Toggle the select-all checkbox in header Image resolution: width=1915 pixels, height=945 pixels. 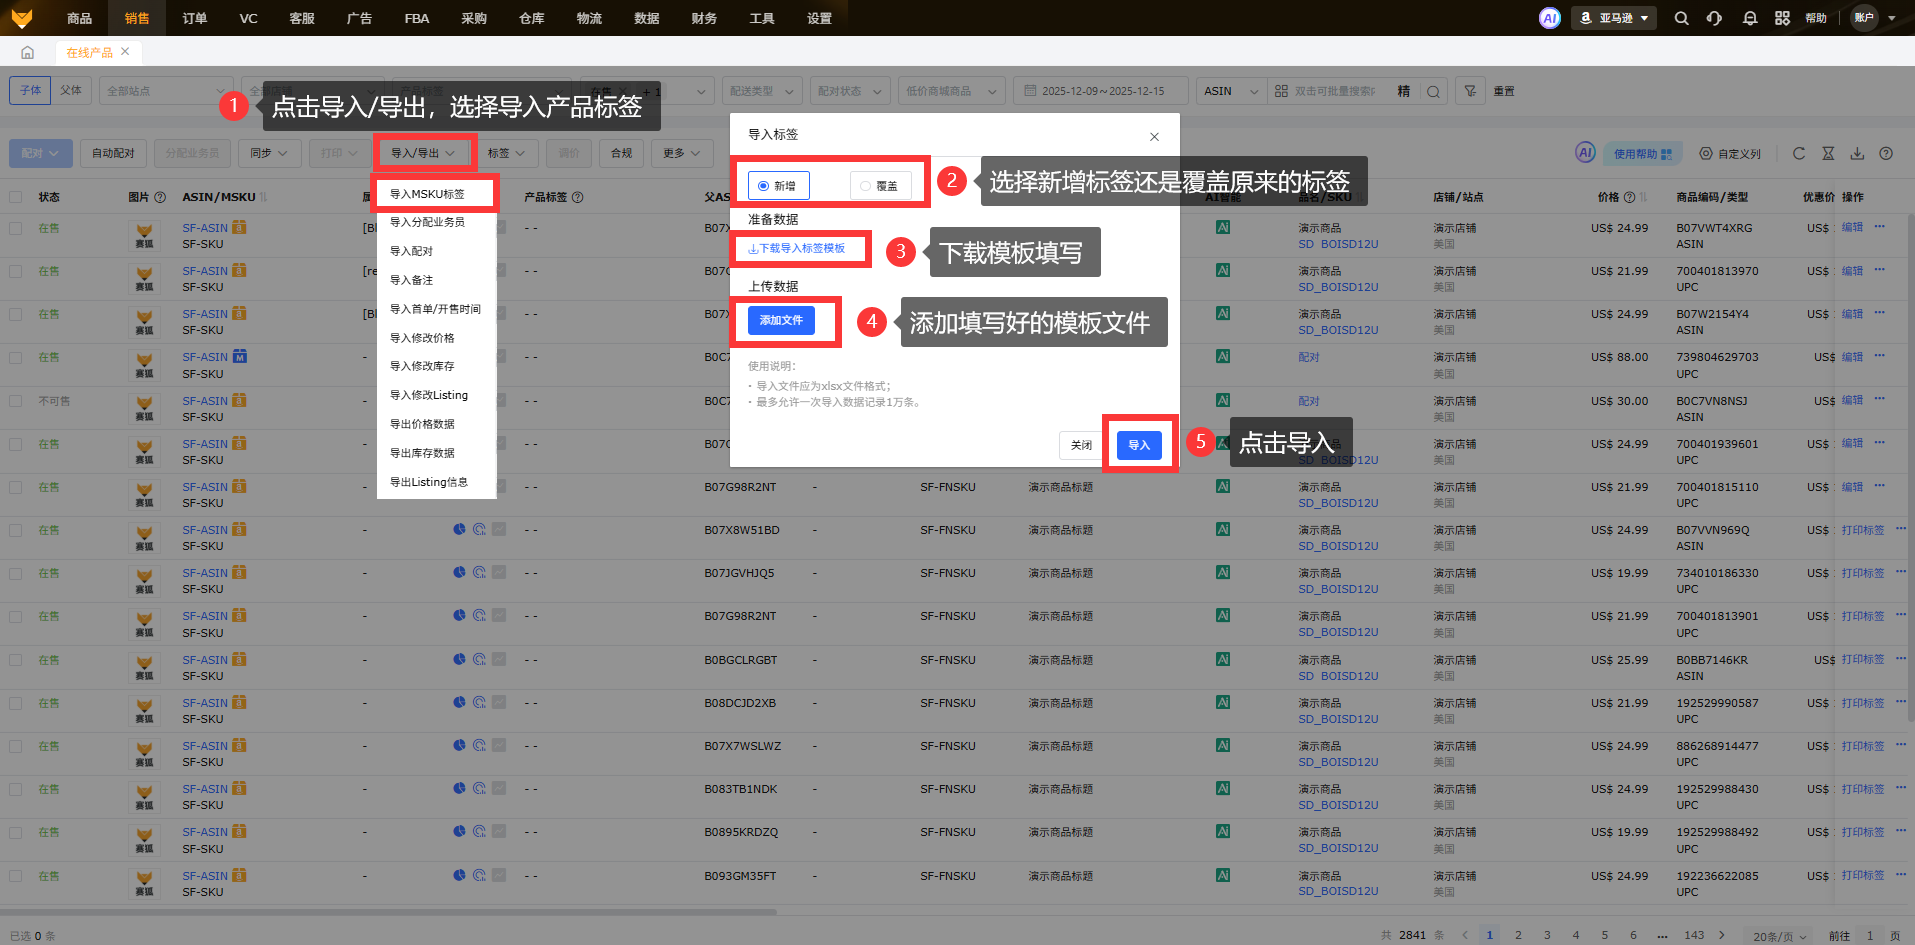15,197
